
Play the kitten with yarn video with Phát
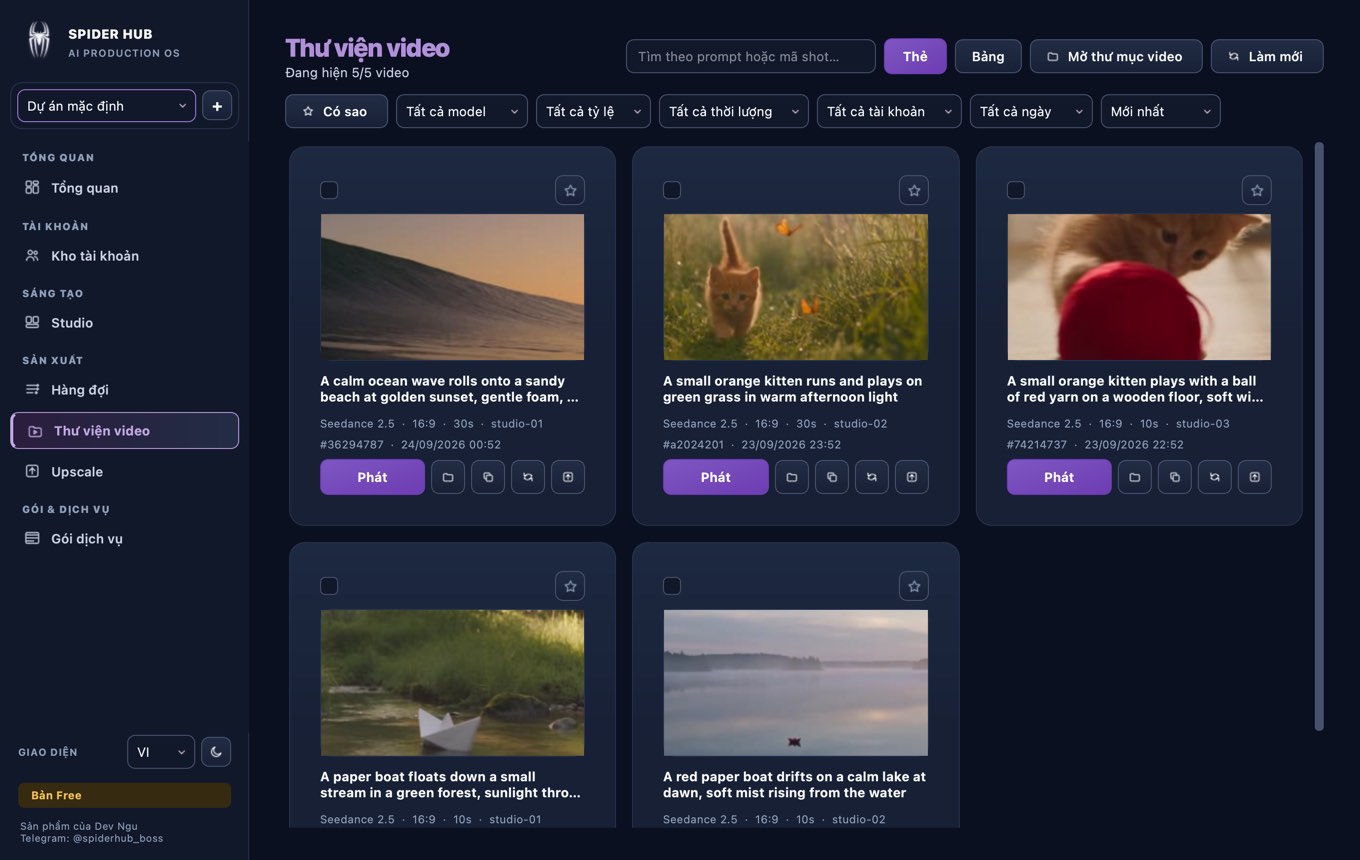1059,477
